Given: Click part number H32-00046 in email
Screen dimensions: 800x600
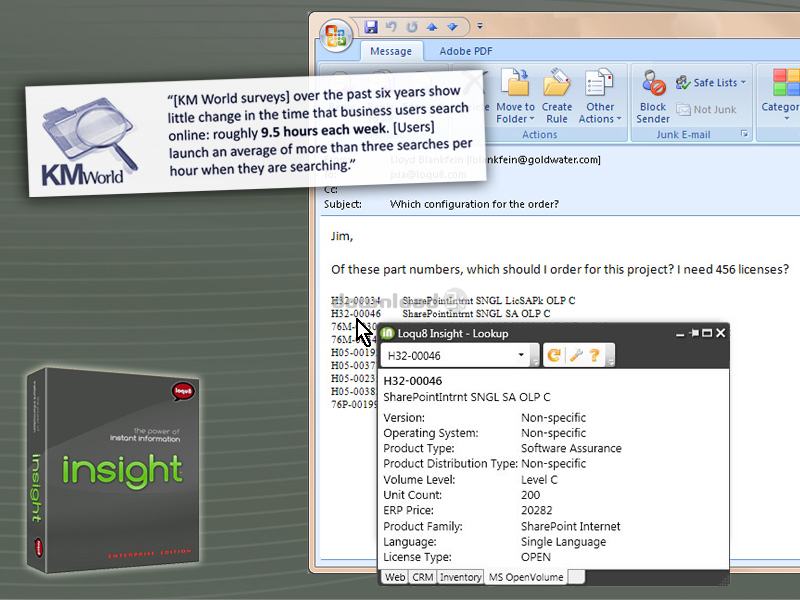Looking at the screenshot, I should point(356,314).
